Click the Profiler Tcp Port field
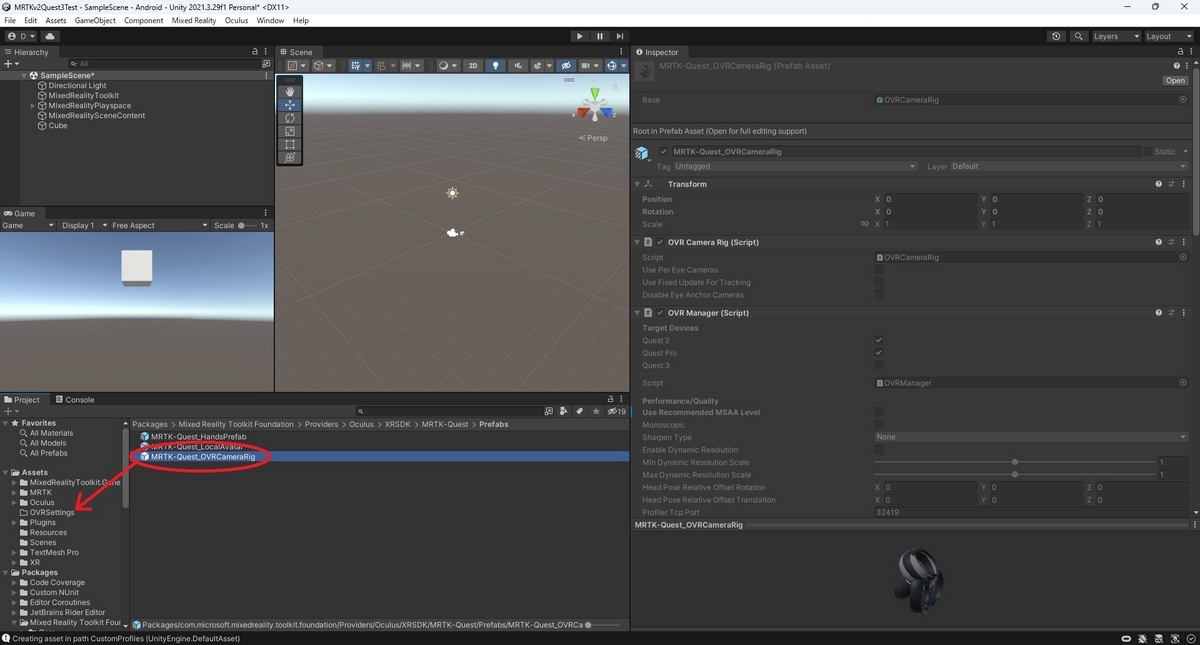The width and height of the screenshot is (1200, 645). point(1031,512)
